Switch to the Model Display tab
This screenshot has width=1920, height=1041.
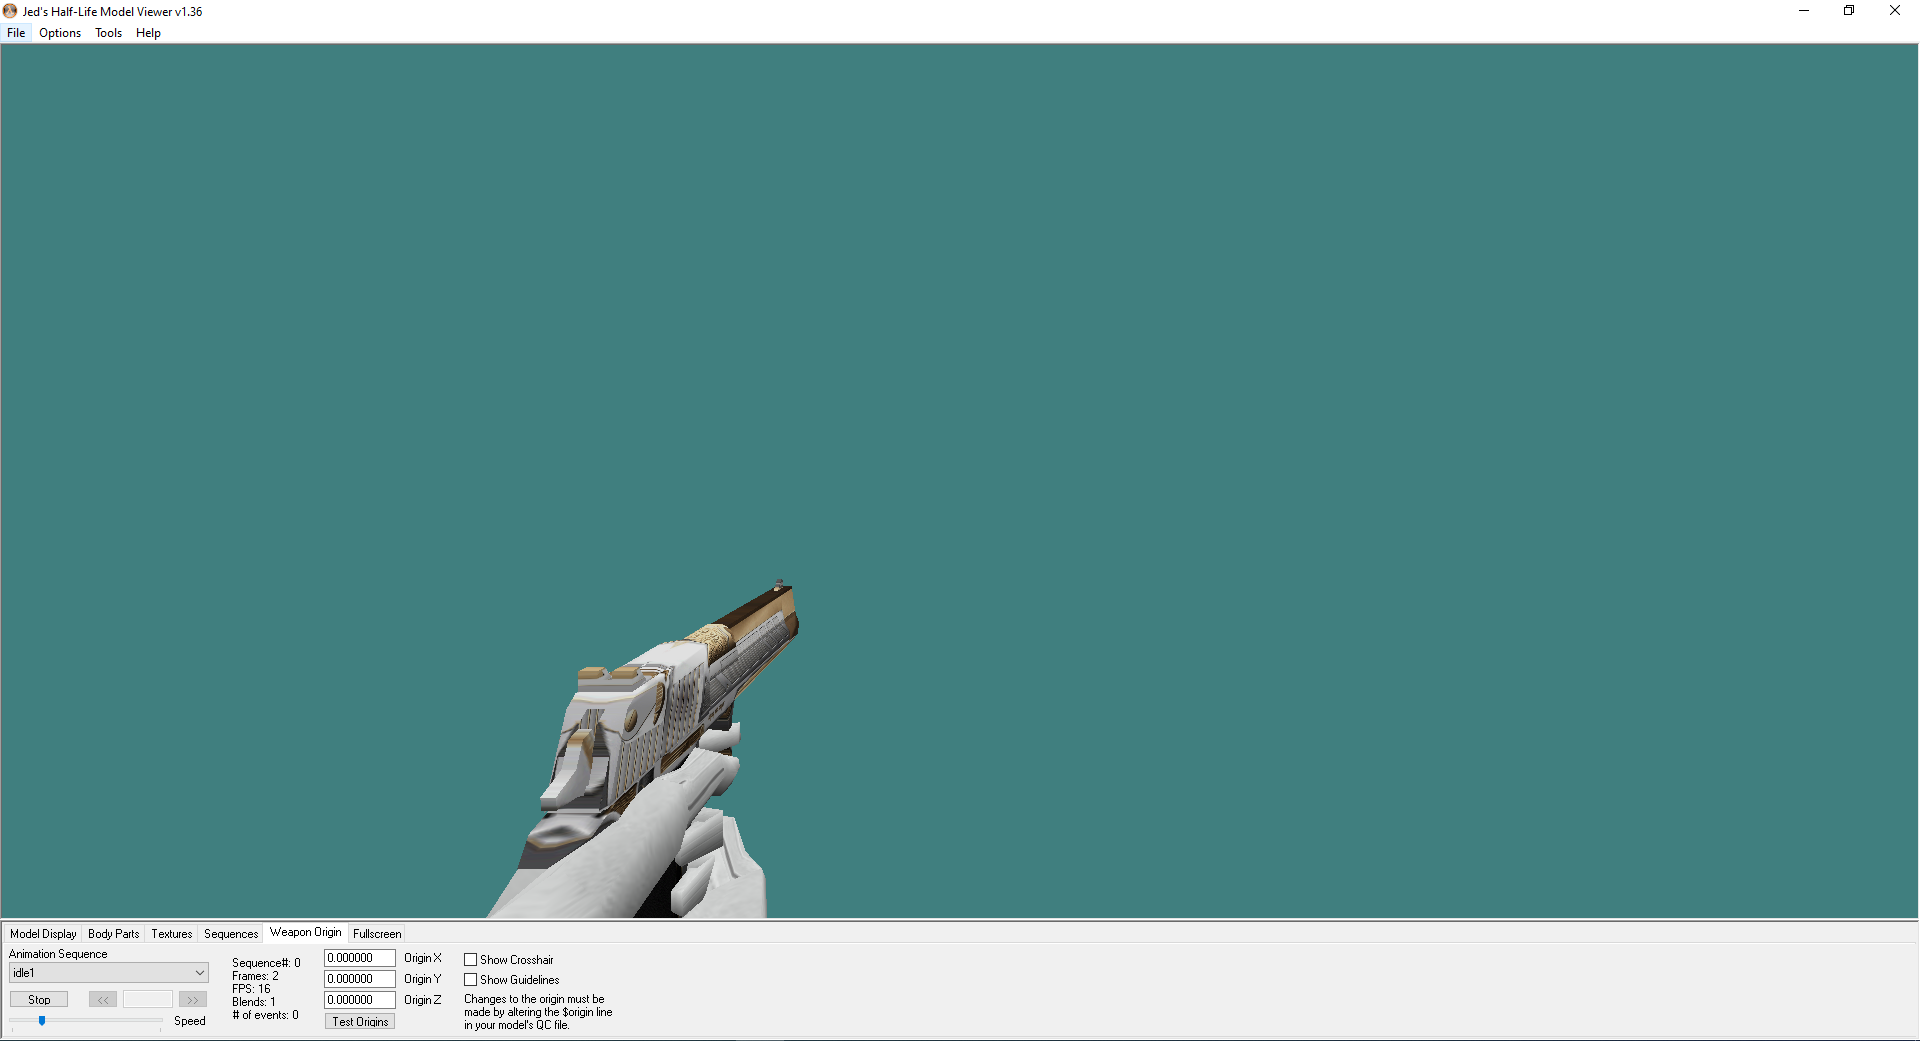43,934
